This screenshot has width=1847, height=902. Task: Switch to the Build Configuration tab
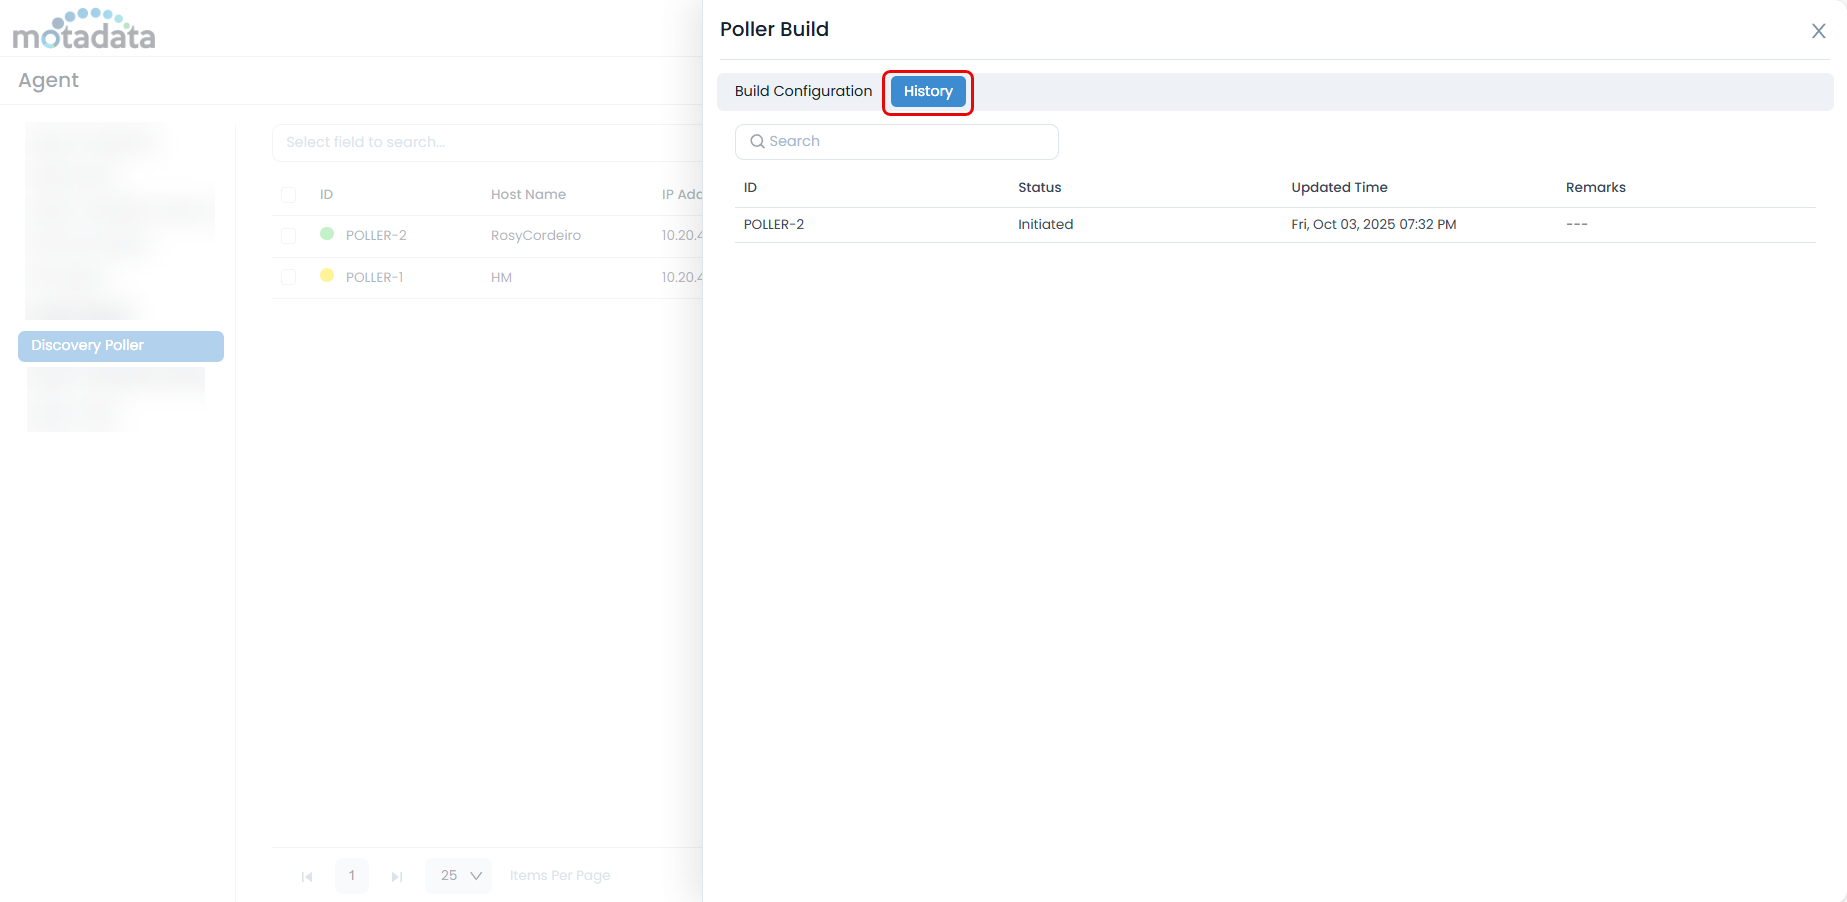pyautogui.click(x=803, y=91)
